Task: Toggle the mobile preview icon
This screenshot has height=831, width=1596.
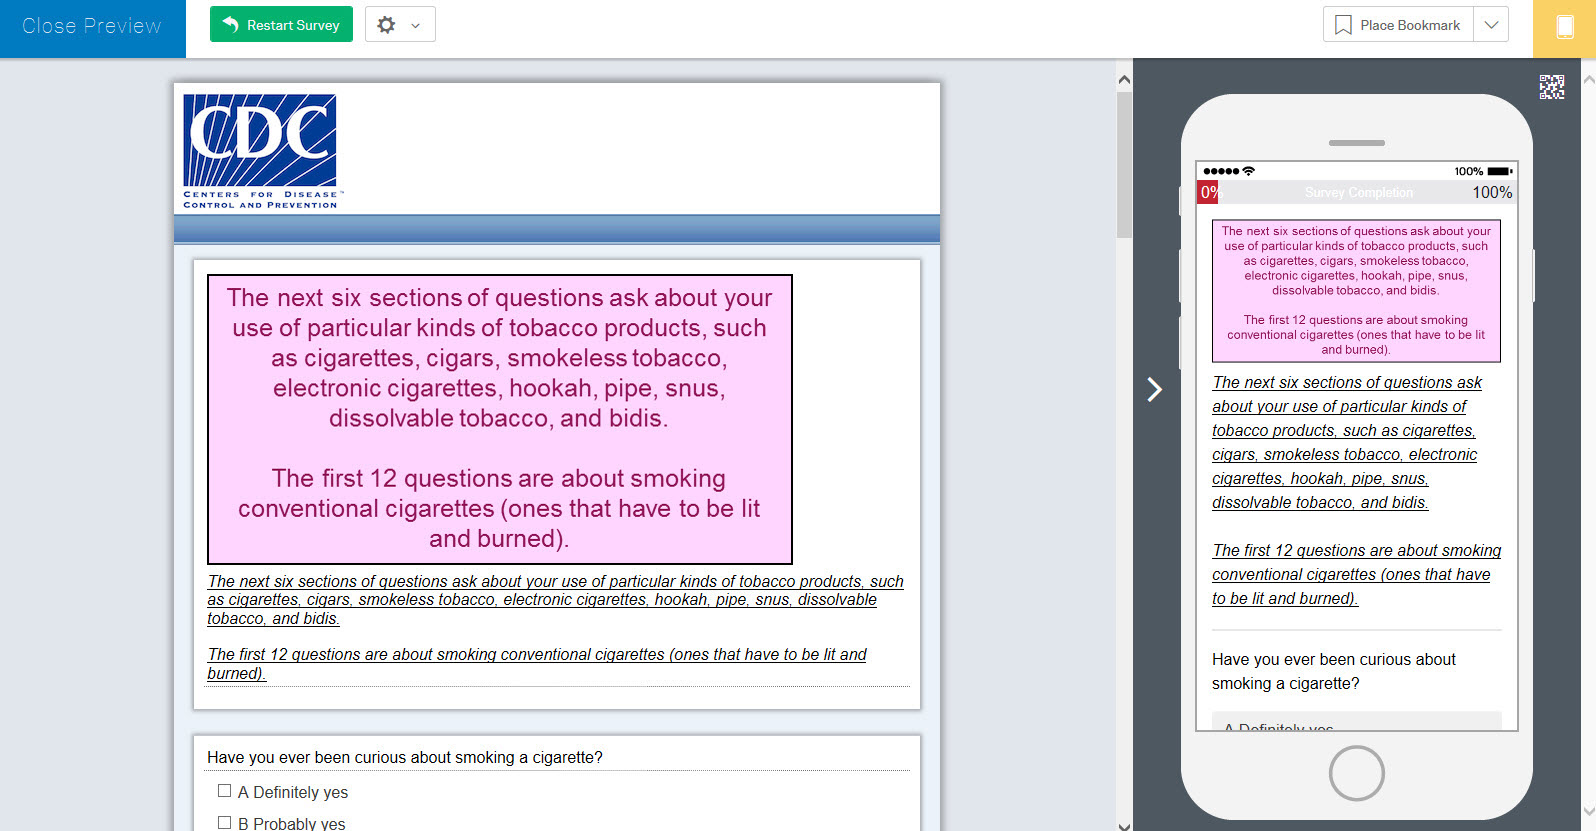Action: coord(1564,28)
